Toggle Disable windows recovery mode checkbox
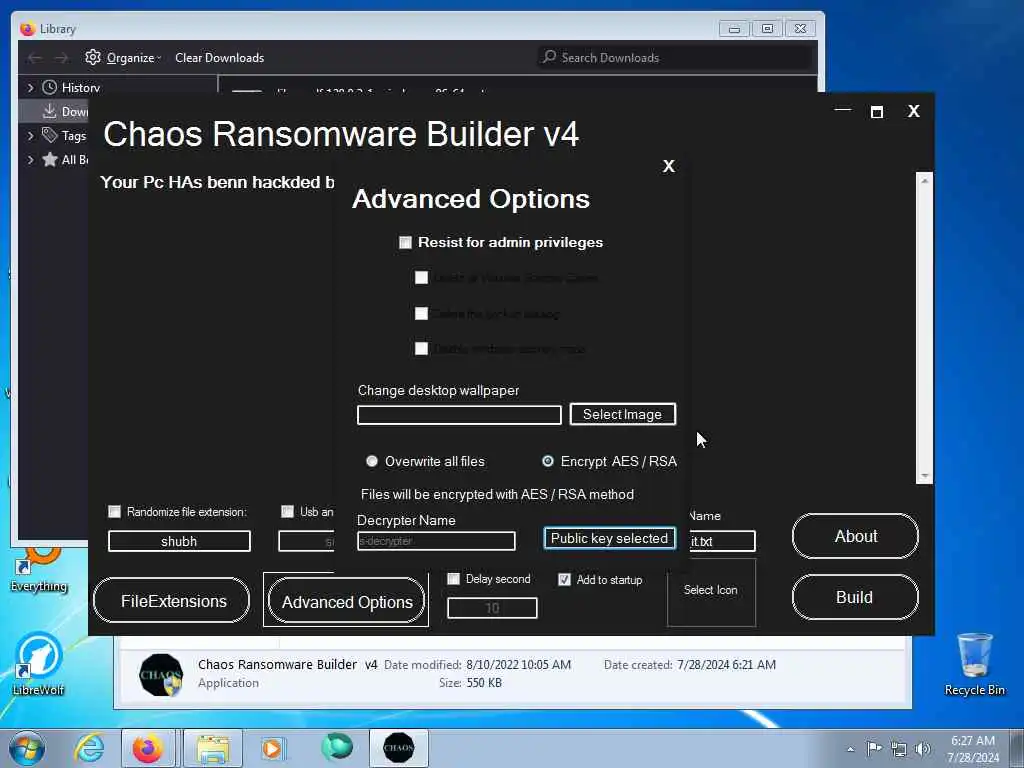Viewport: 1024px width, 768px height. (421, 348)
